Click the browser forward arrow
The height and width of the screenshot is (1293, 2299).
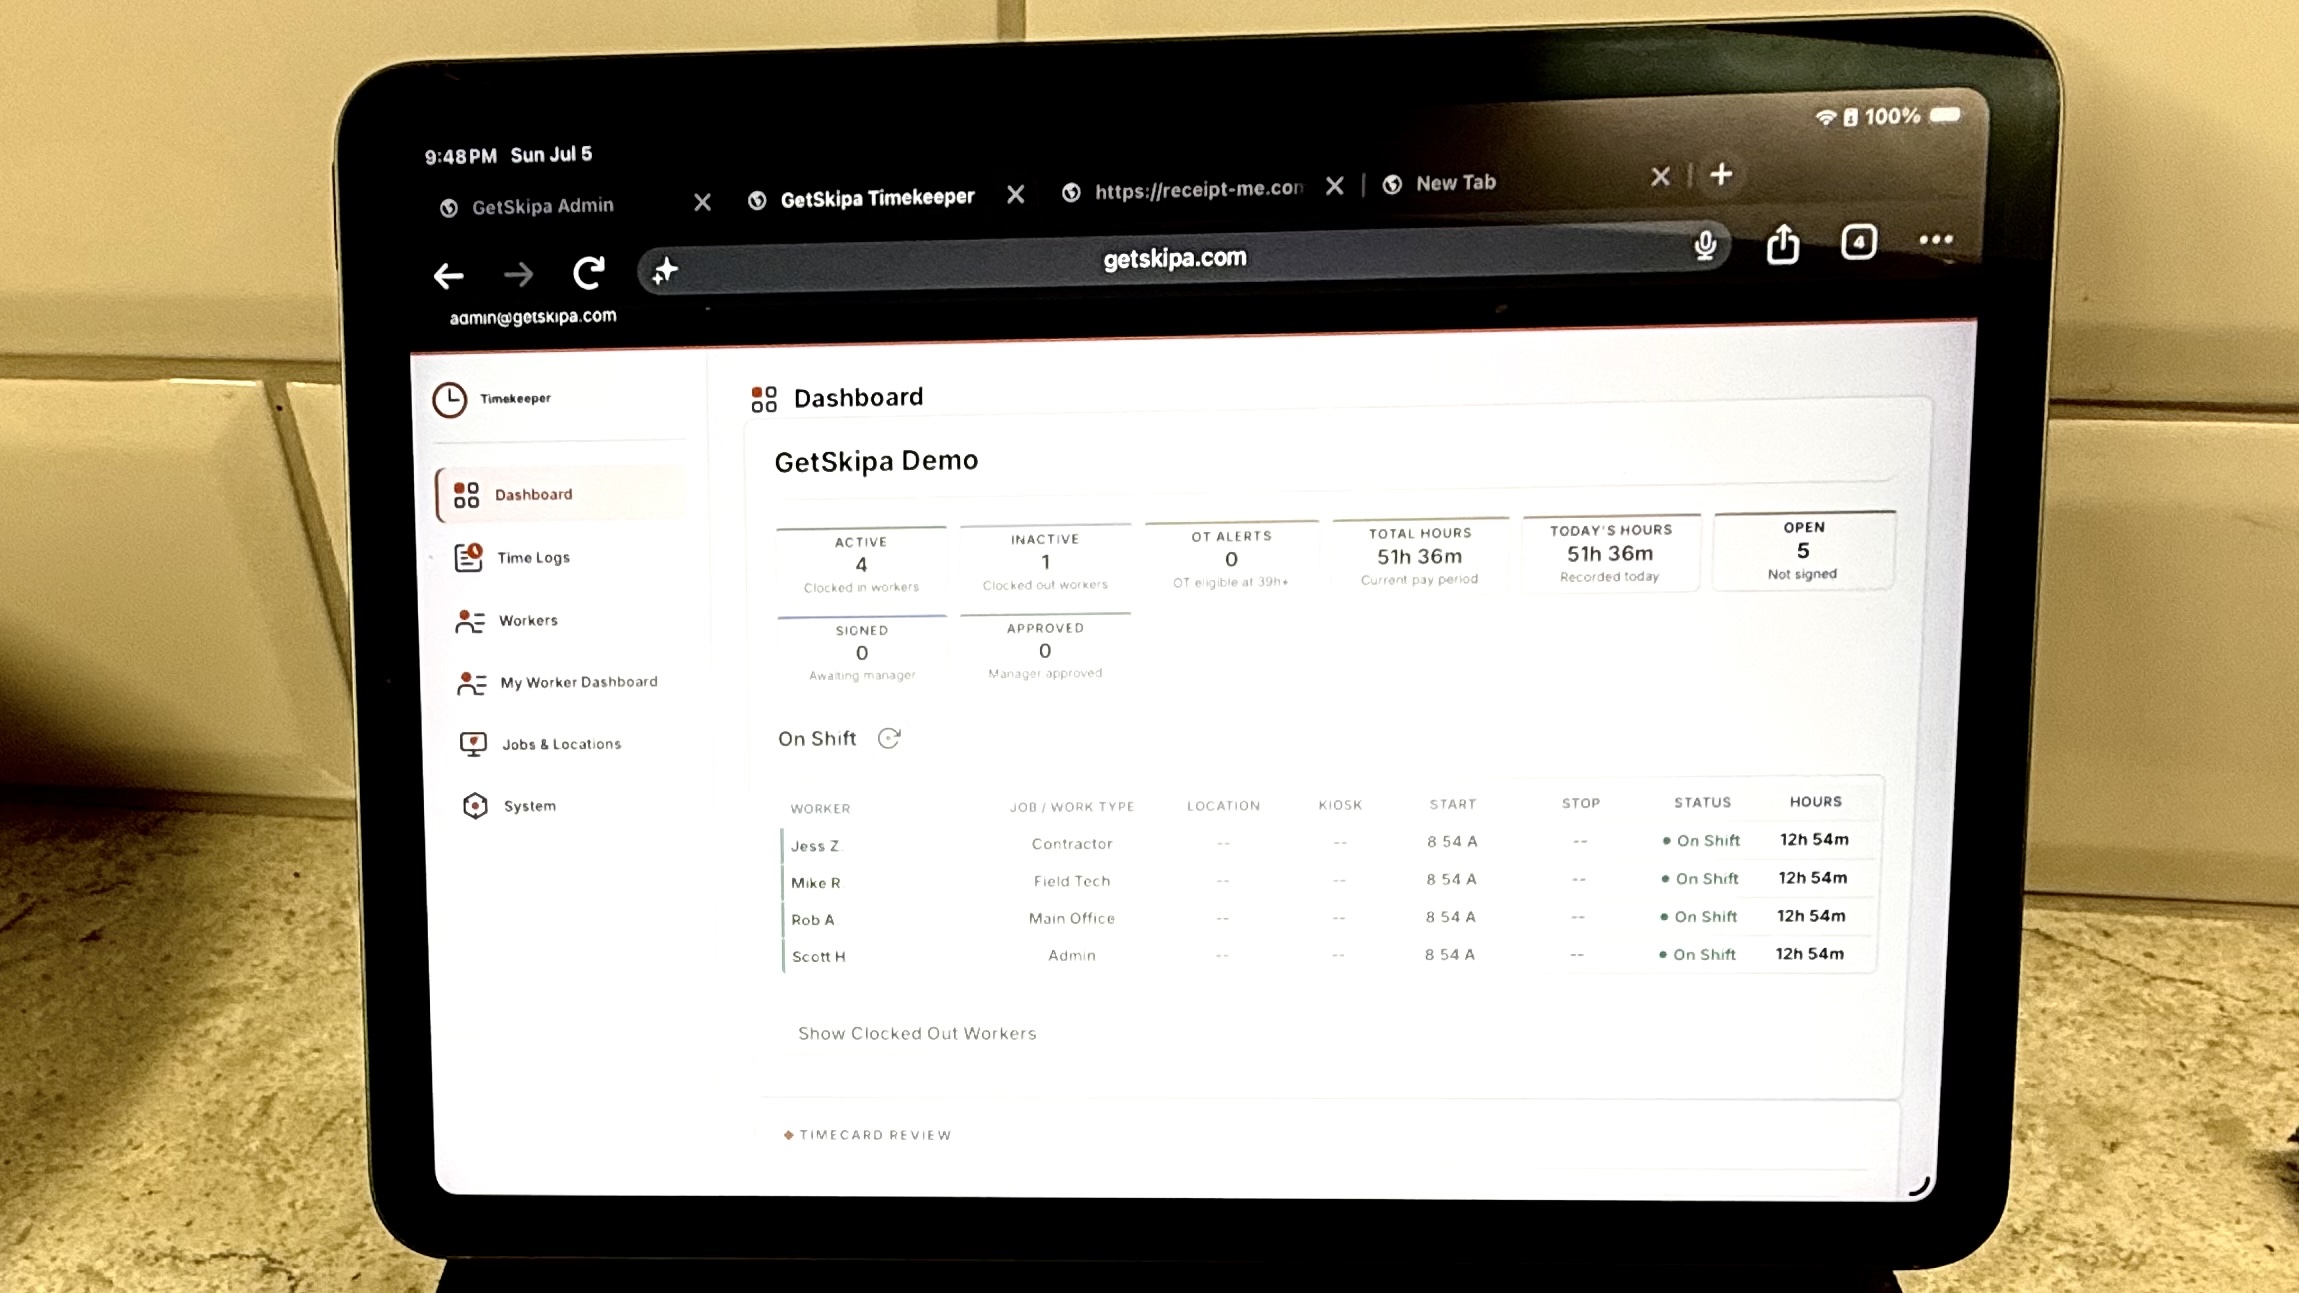click(518, 274)
